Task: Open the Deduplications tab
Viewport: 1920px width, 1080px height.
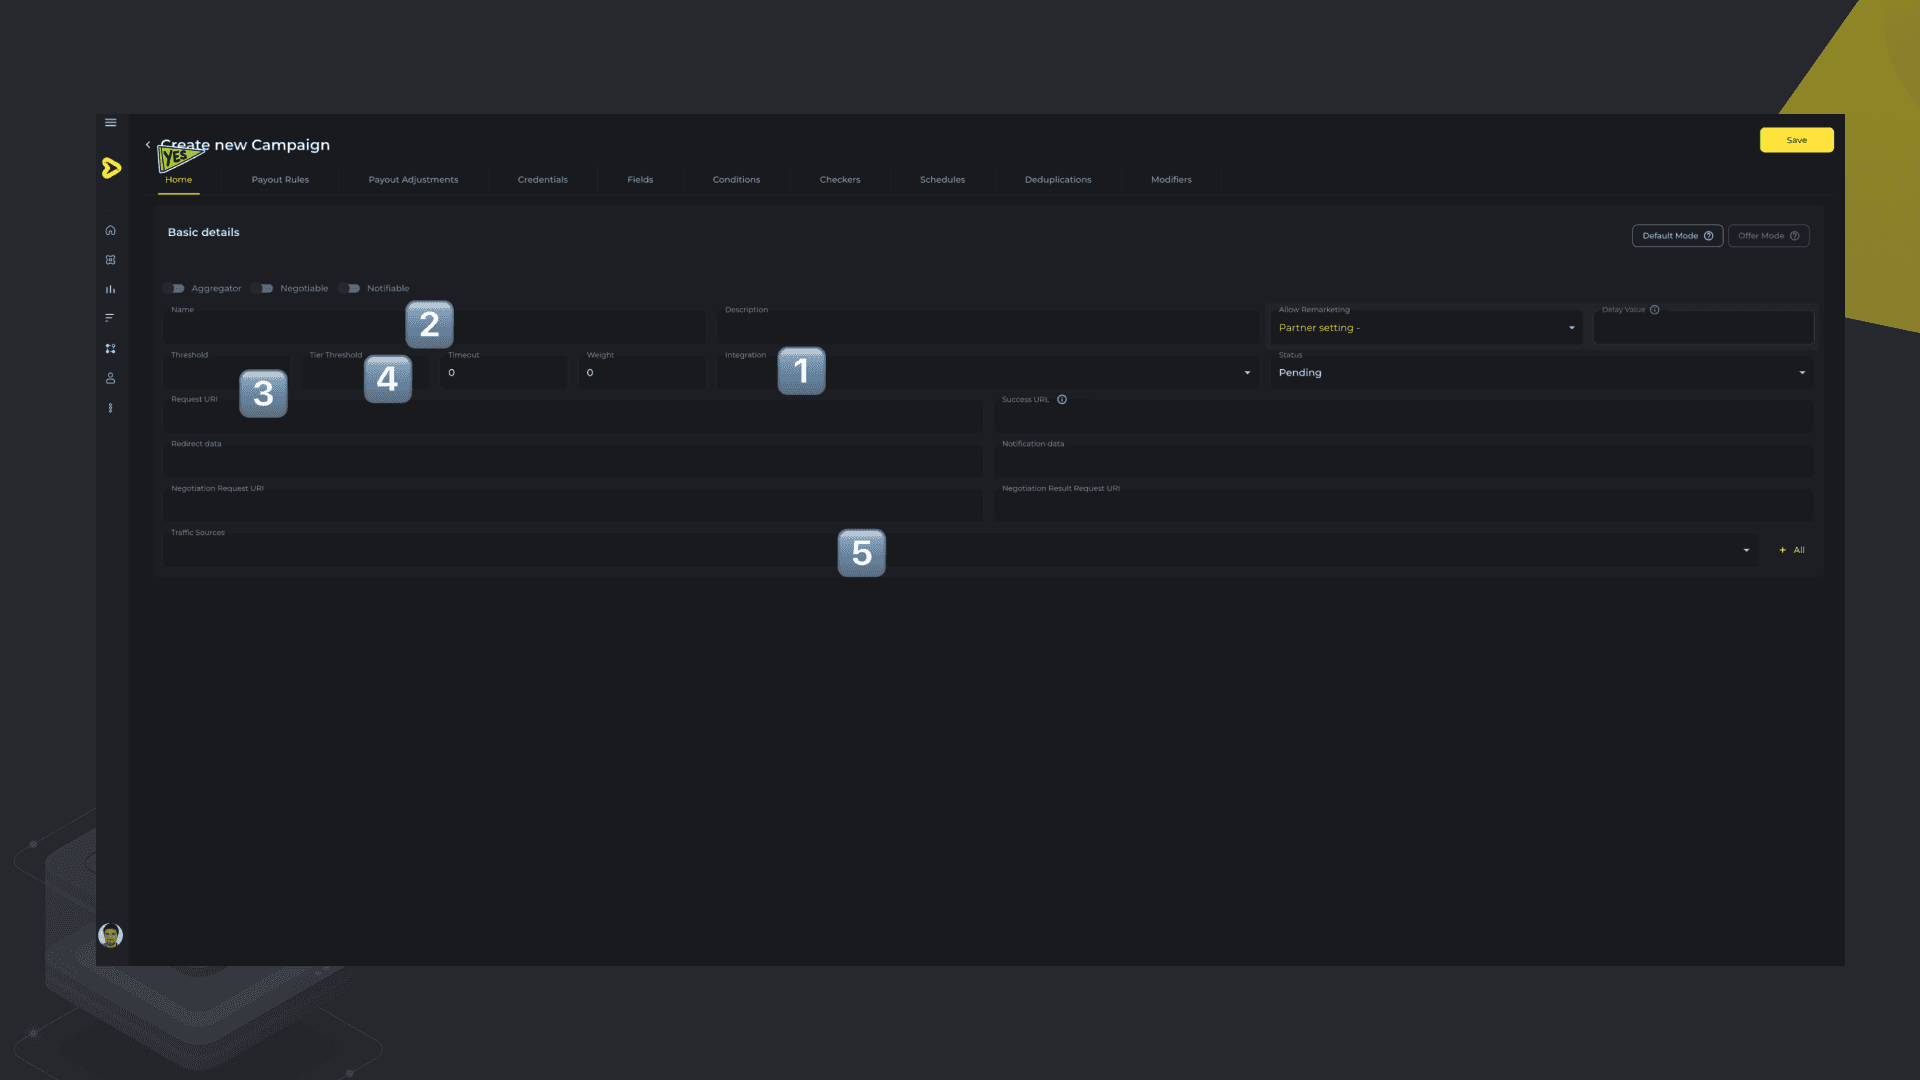Action: 1058,180
